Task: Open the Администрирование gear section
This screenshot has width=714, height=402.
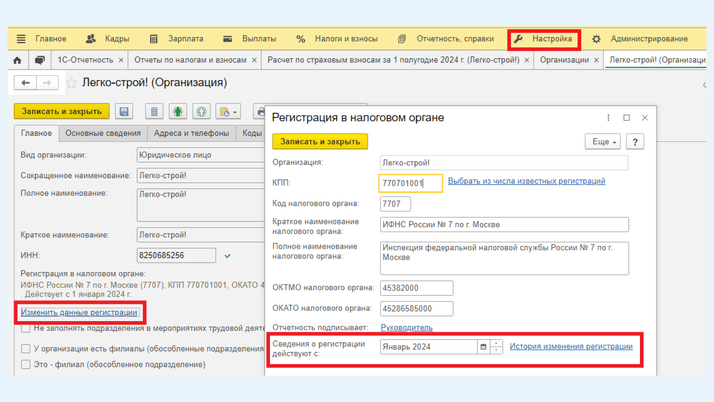Action: coord(638,39)
